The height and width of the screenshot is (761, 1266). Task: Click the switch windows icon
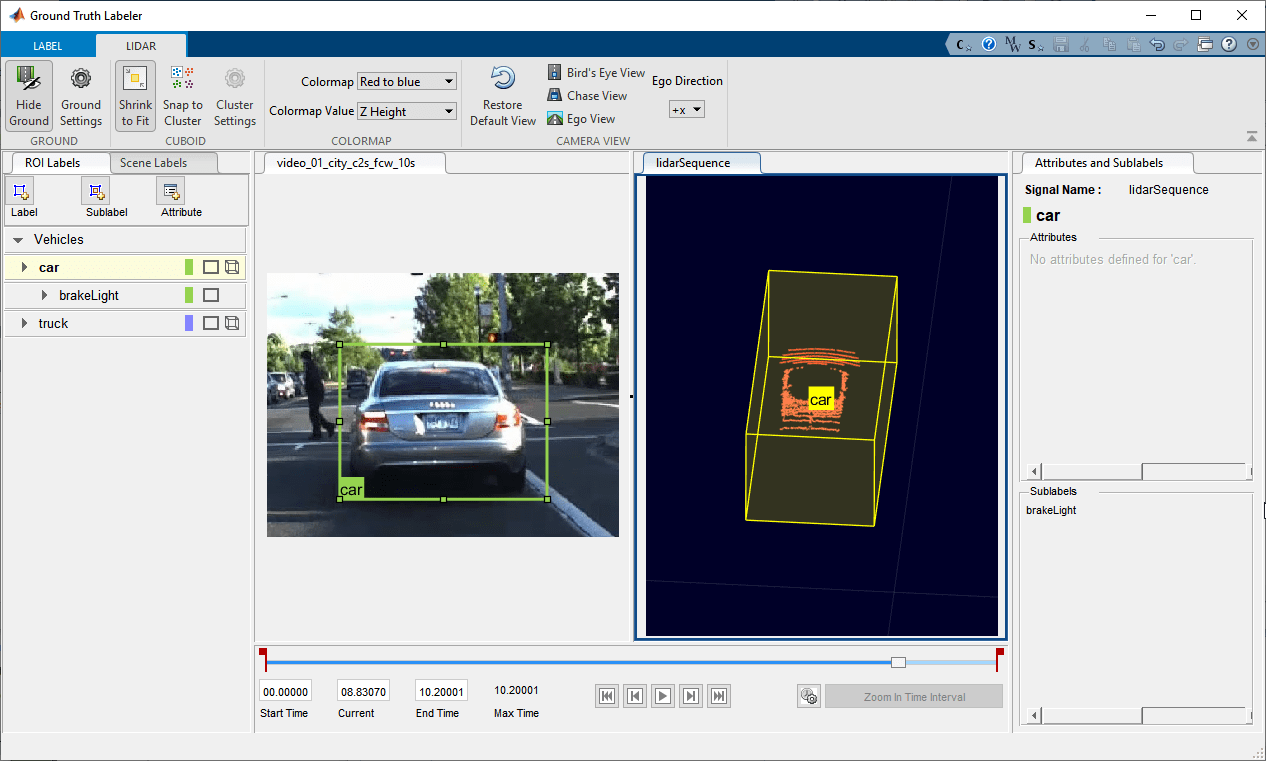pos(1205,44)
